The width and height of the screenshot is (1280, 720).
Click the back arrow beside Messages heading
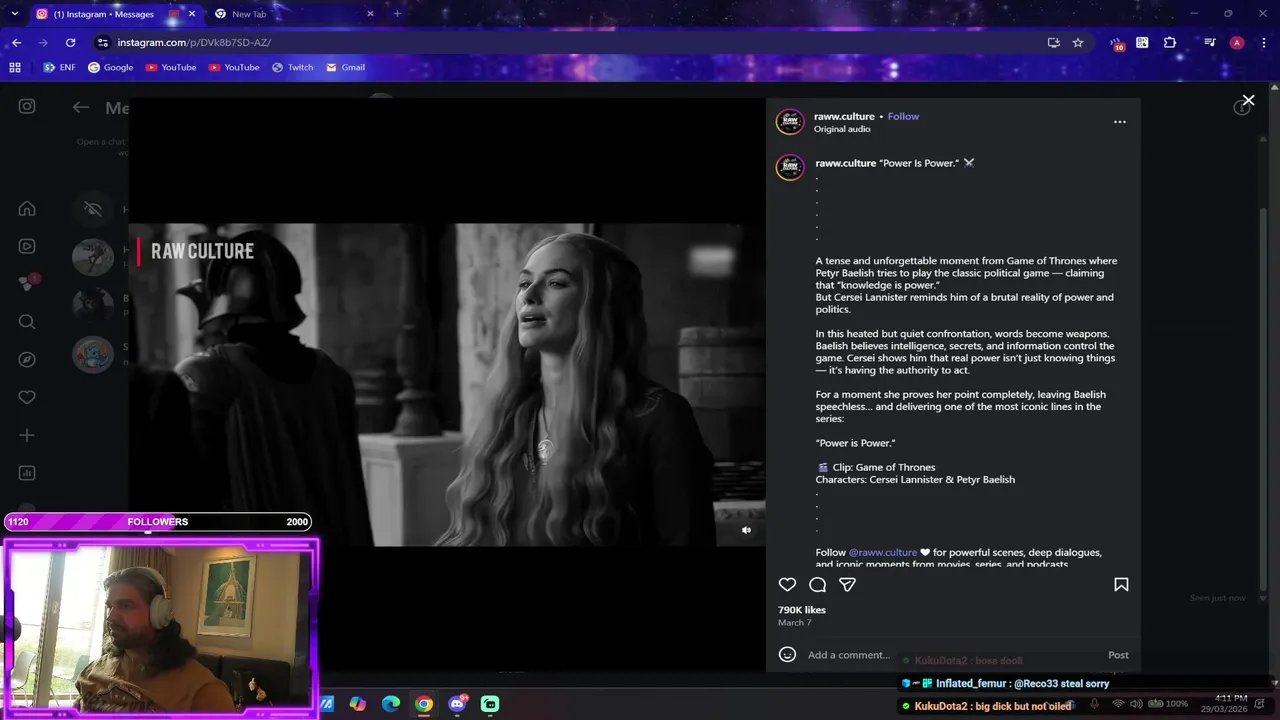point(81,107)
